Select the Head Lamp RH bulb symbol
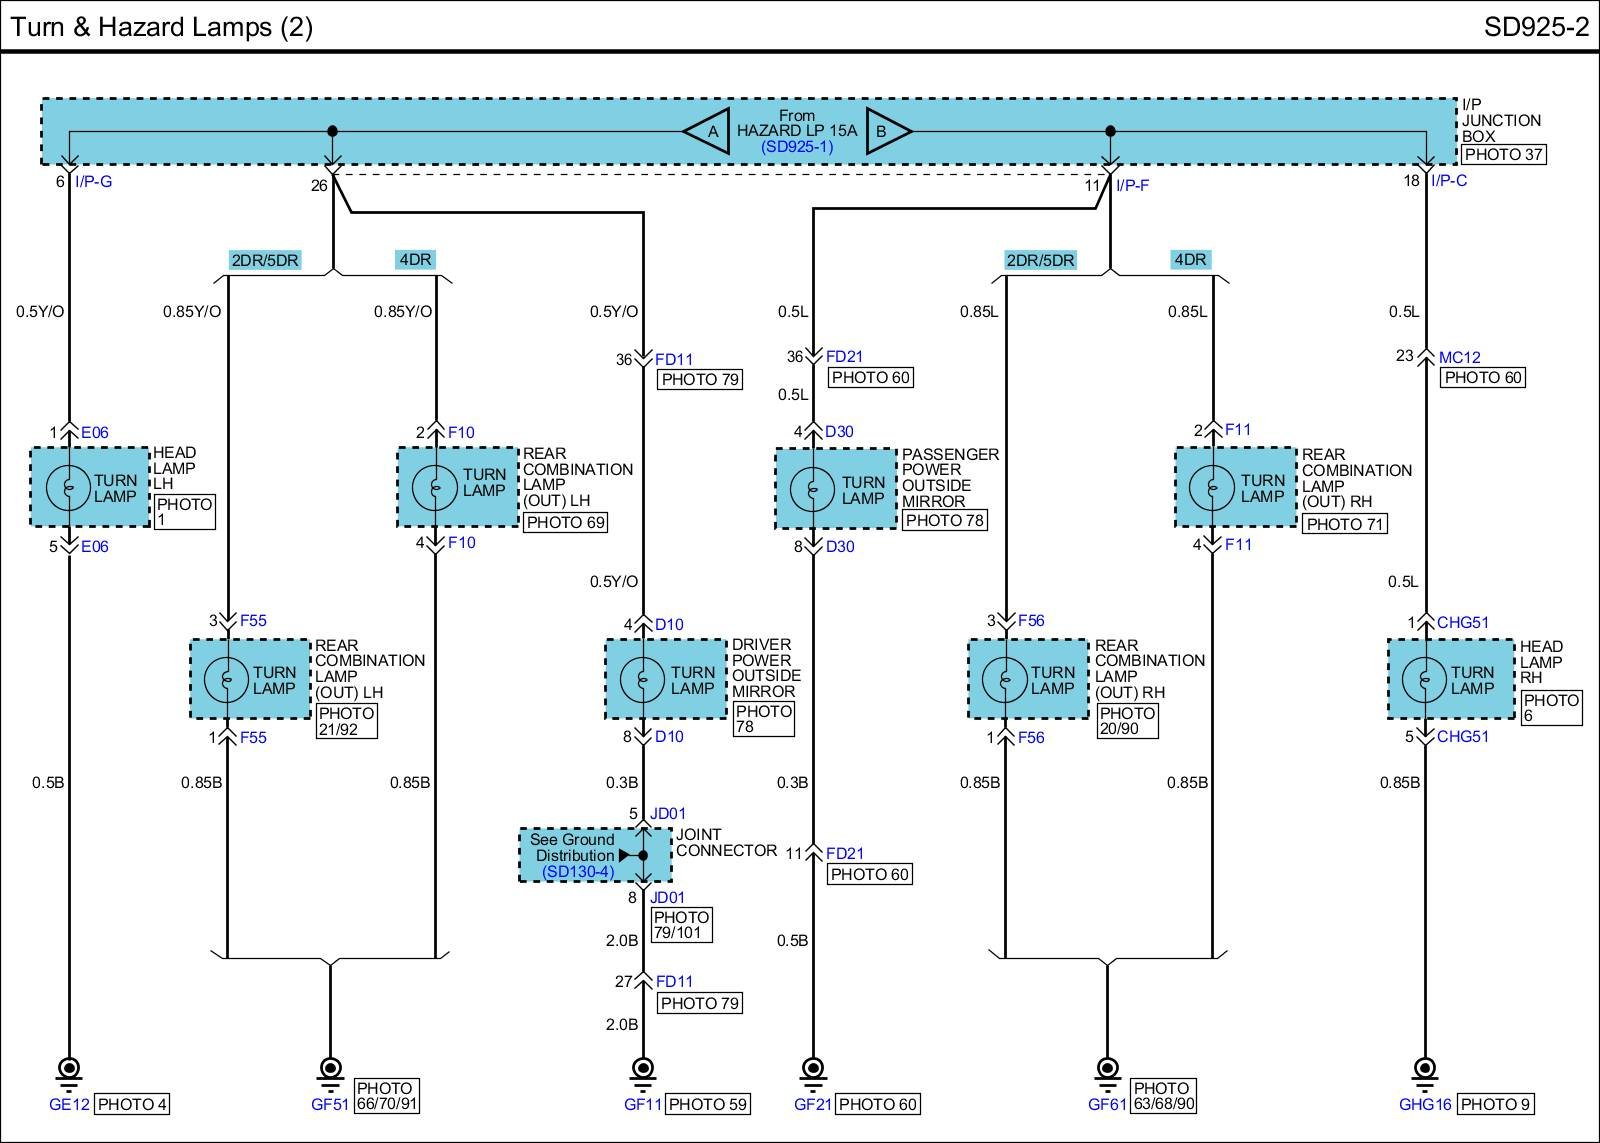 (x=1425, y=680)
